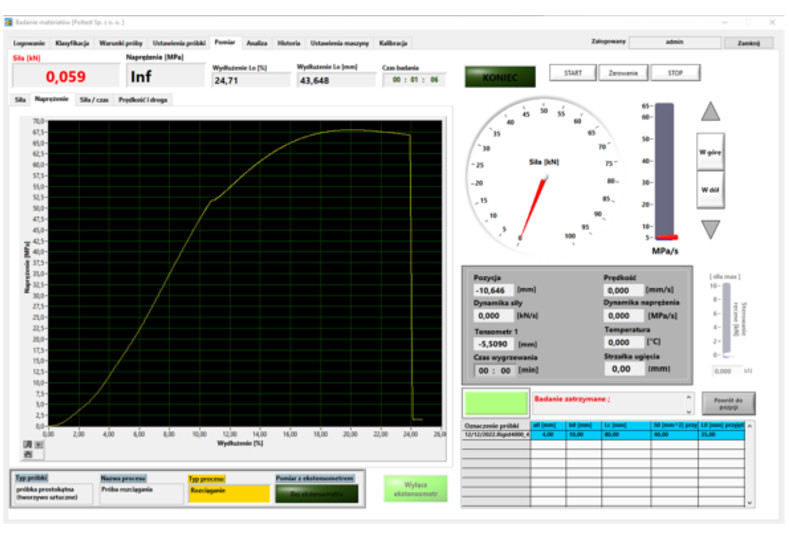Click the Zamknij button
The width and height of the screenshot is (789, 543).
[748, 43]
